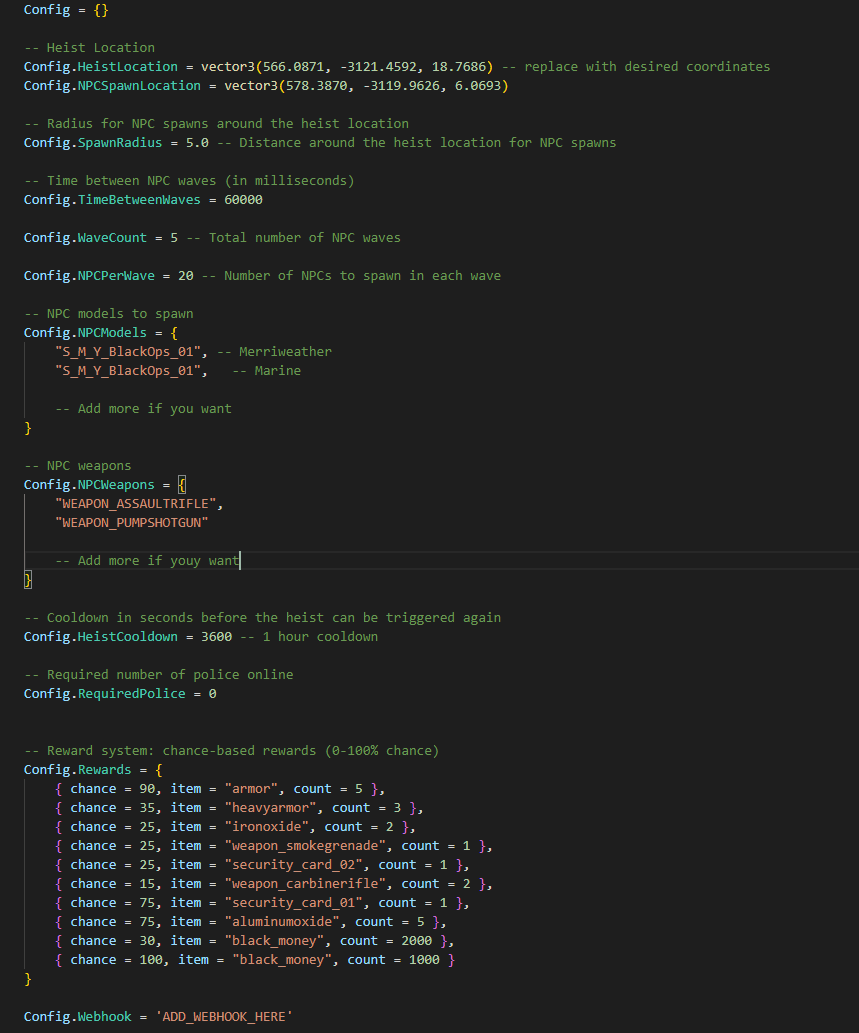The image size is (859, 1033).
Task: Click the TimeBetweenWaves value 60000
Action: pos(243,200)
